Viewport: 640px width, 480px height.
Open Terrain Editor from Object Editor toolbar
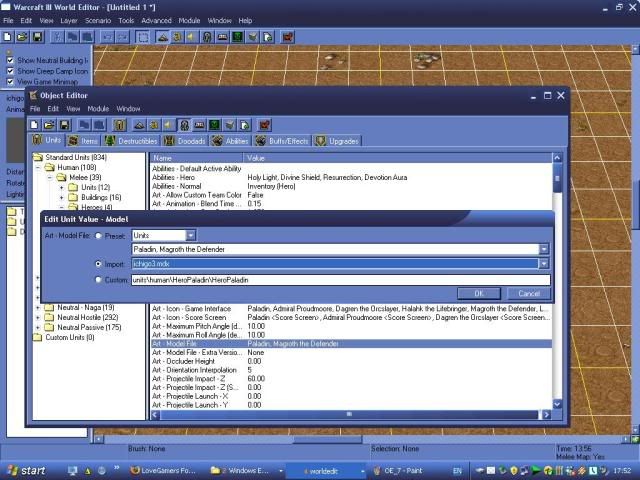click(139, 125)
